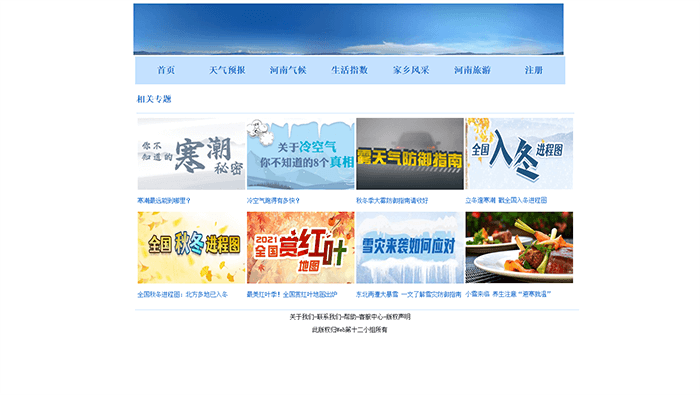The width and height of the screenshot is (700, 395).
Task: Open the 霾天气防御指南 car image
Action: pyautogui.click(x=410, y=154)
